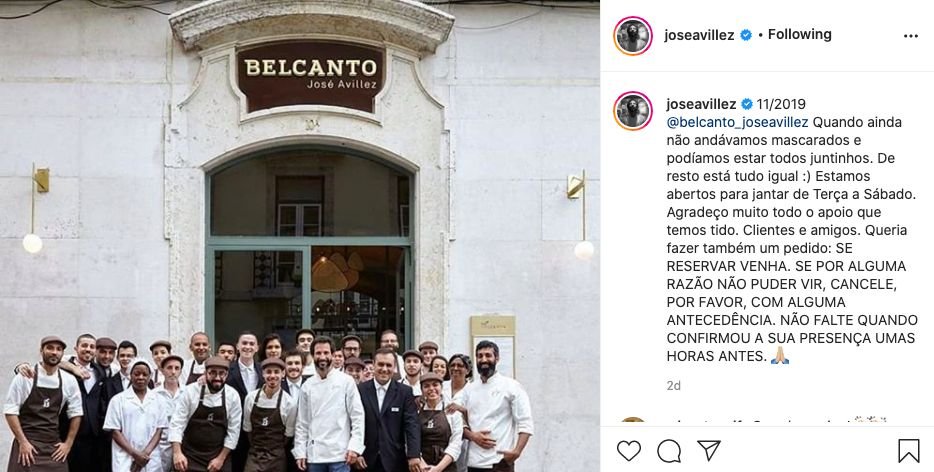The width and height of the screenshot is (934, 472).
Task: Open joseavillez username in the header
Action: (x=699, y=35)
